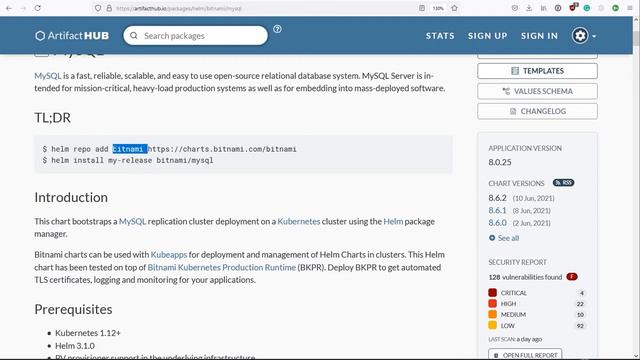Image resolution: width=640 pixels, height=360 pixels.
Task: Click the browser back arrow
Action: pos(9,8)
